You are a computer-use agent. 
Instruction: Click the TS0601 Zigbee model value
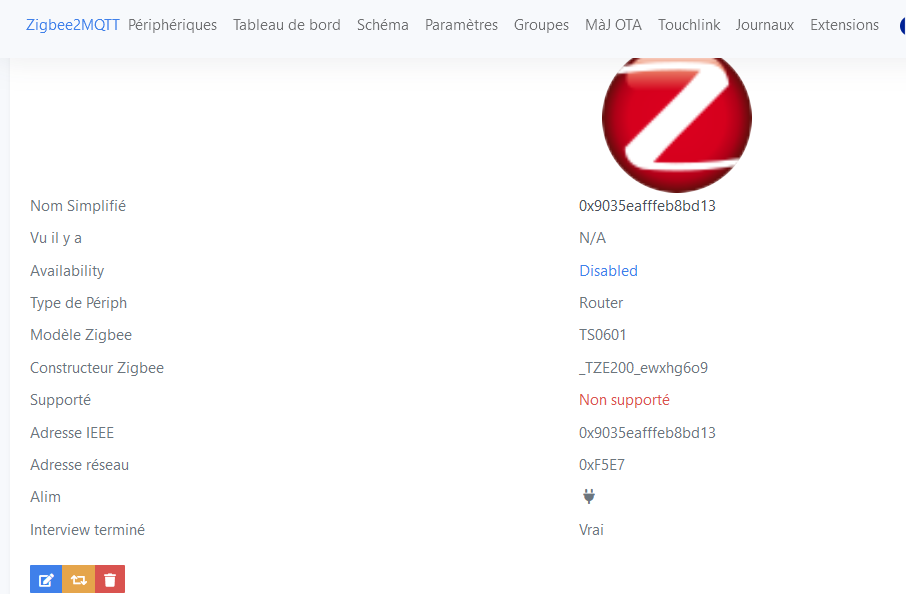coord(603,335)
